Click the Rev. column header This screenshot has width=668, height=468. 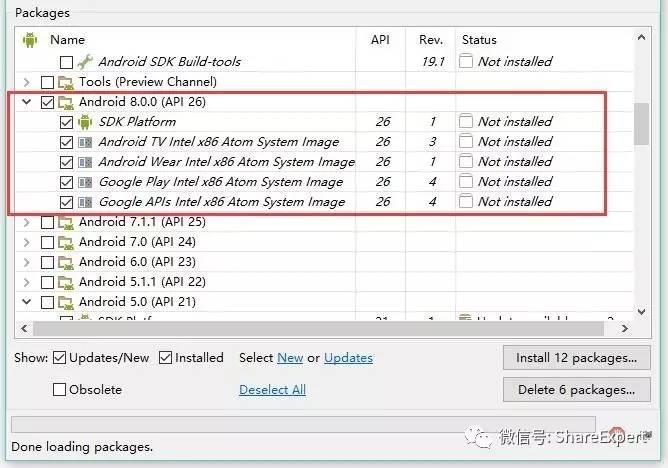coord(431,40)
